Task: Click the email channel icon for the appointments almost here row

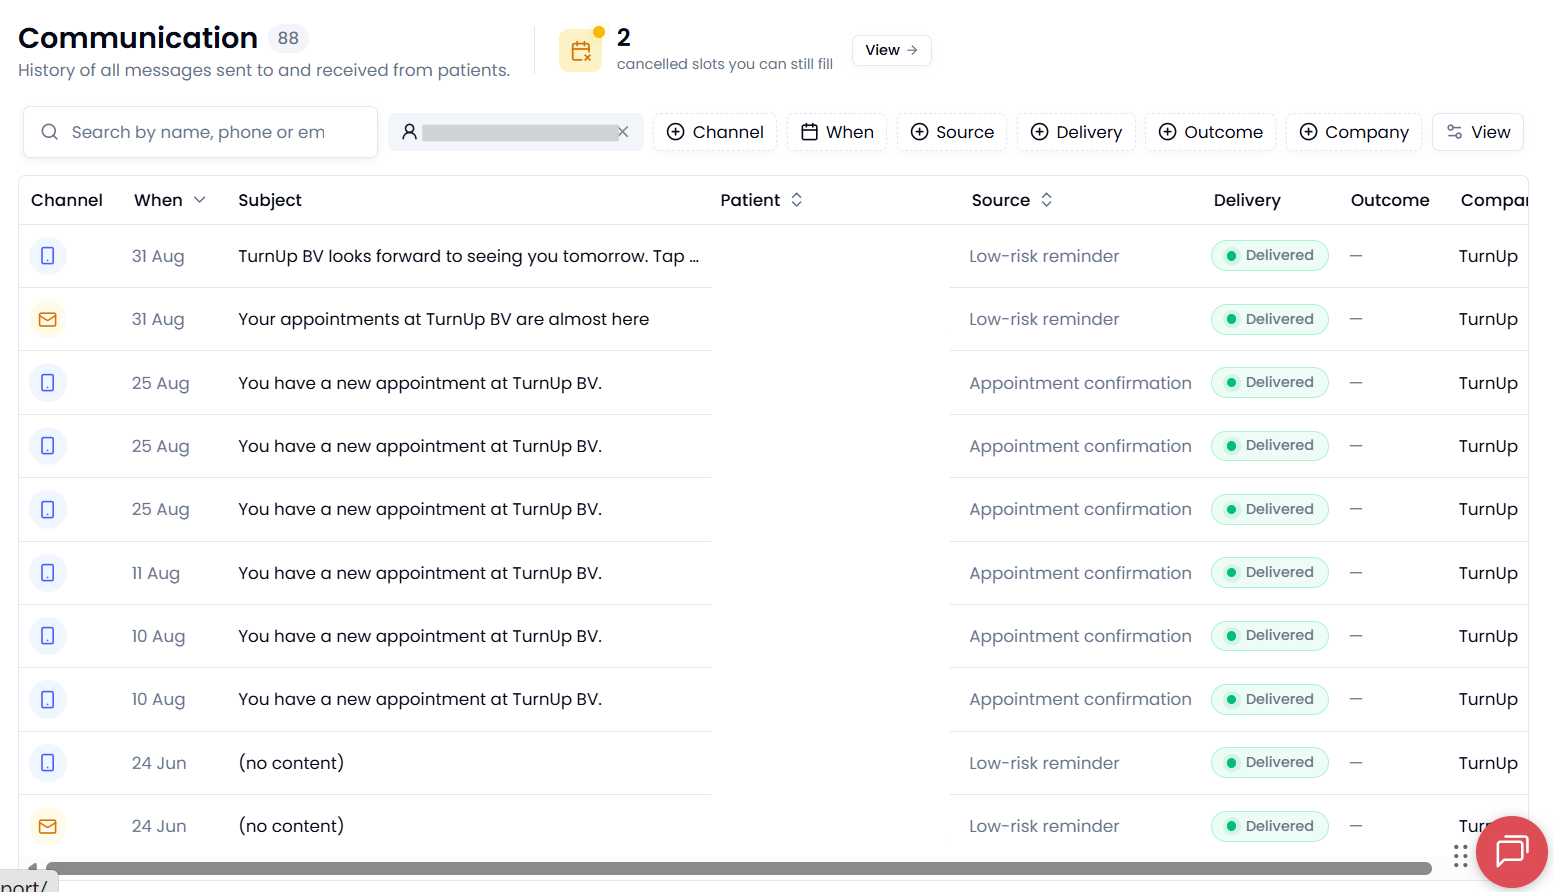Action: 47,319
